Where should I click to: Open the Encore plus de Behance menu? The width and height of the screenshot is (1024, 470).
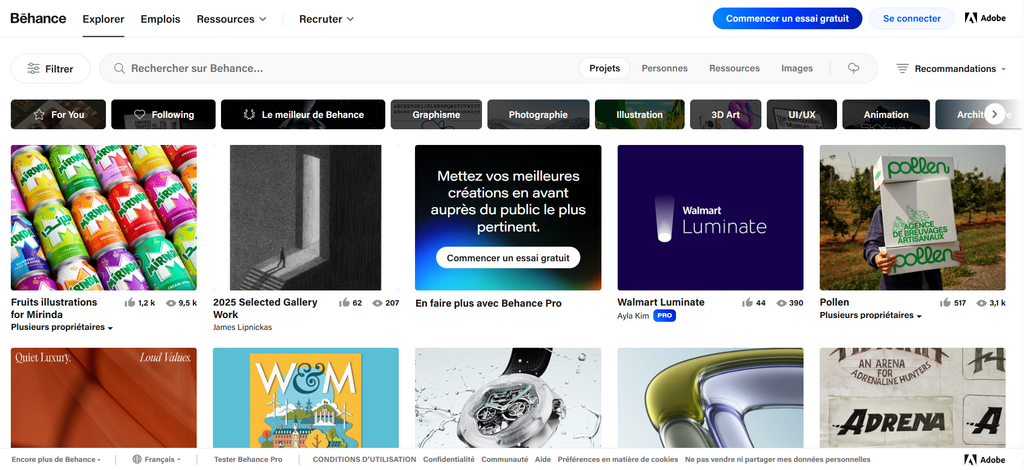56,460
